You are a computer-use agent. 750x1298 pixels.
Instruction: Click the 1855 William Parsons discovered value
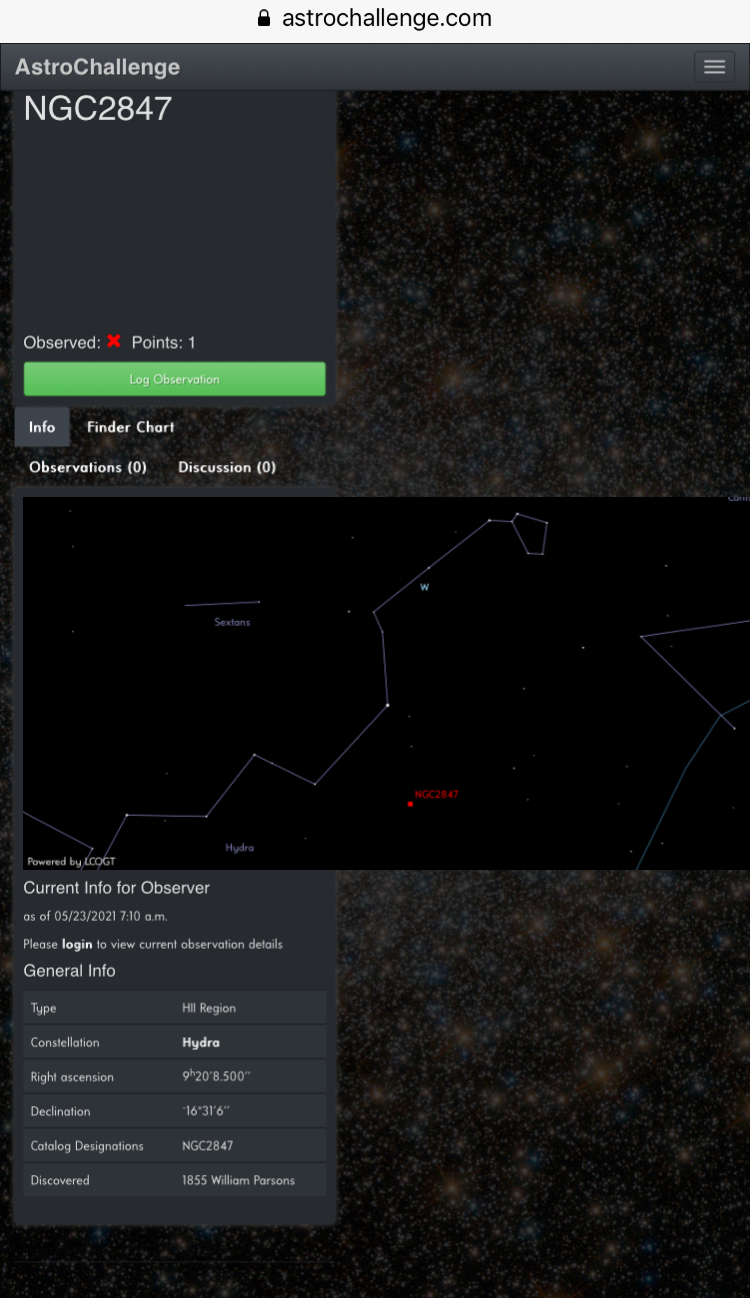pyautogui.click(x=238, y=1180)
